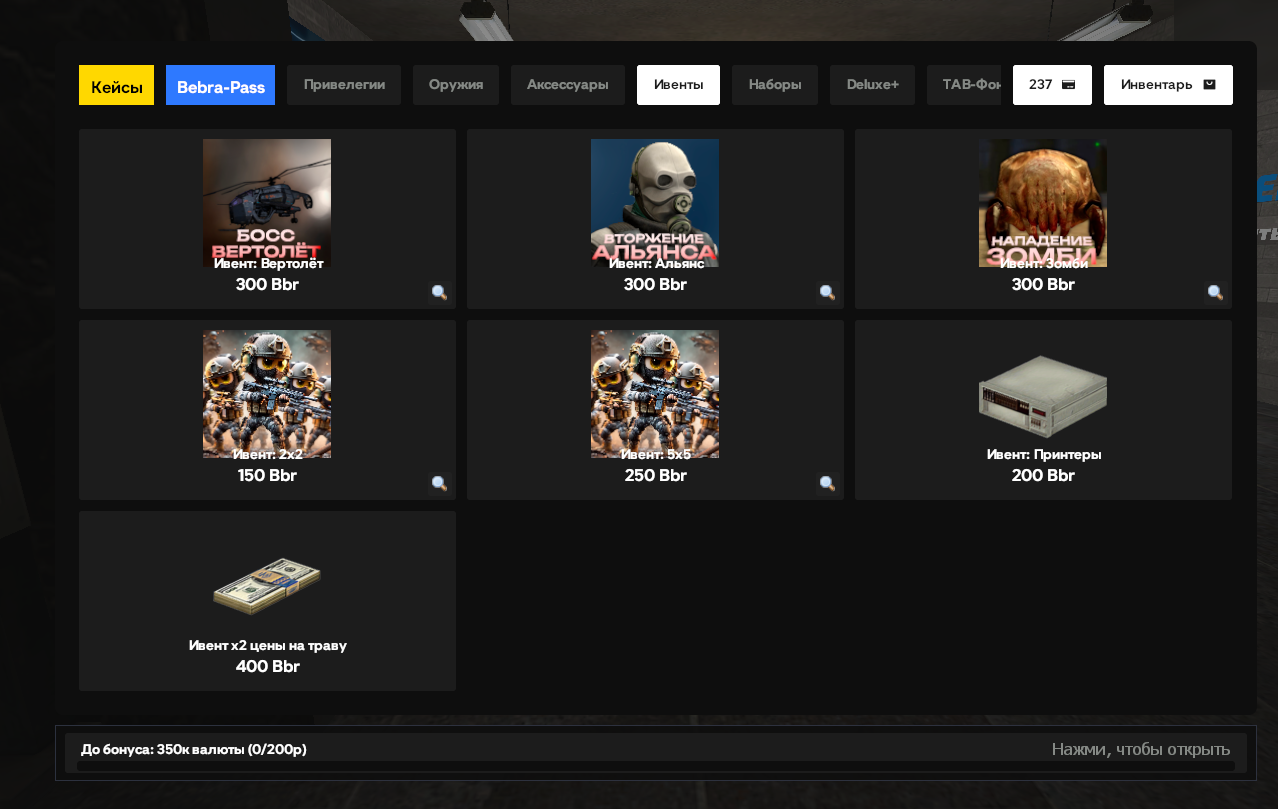
Task: Switch to the Deluxe+ tab
Action: (873, 85)
